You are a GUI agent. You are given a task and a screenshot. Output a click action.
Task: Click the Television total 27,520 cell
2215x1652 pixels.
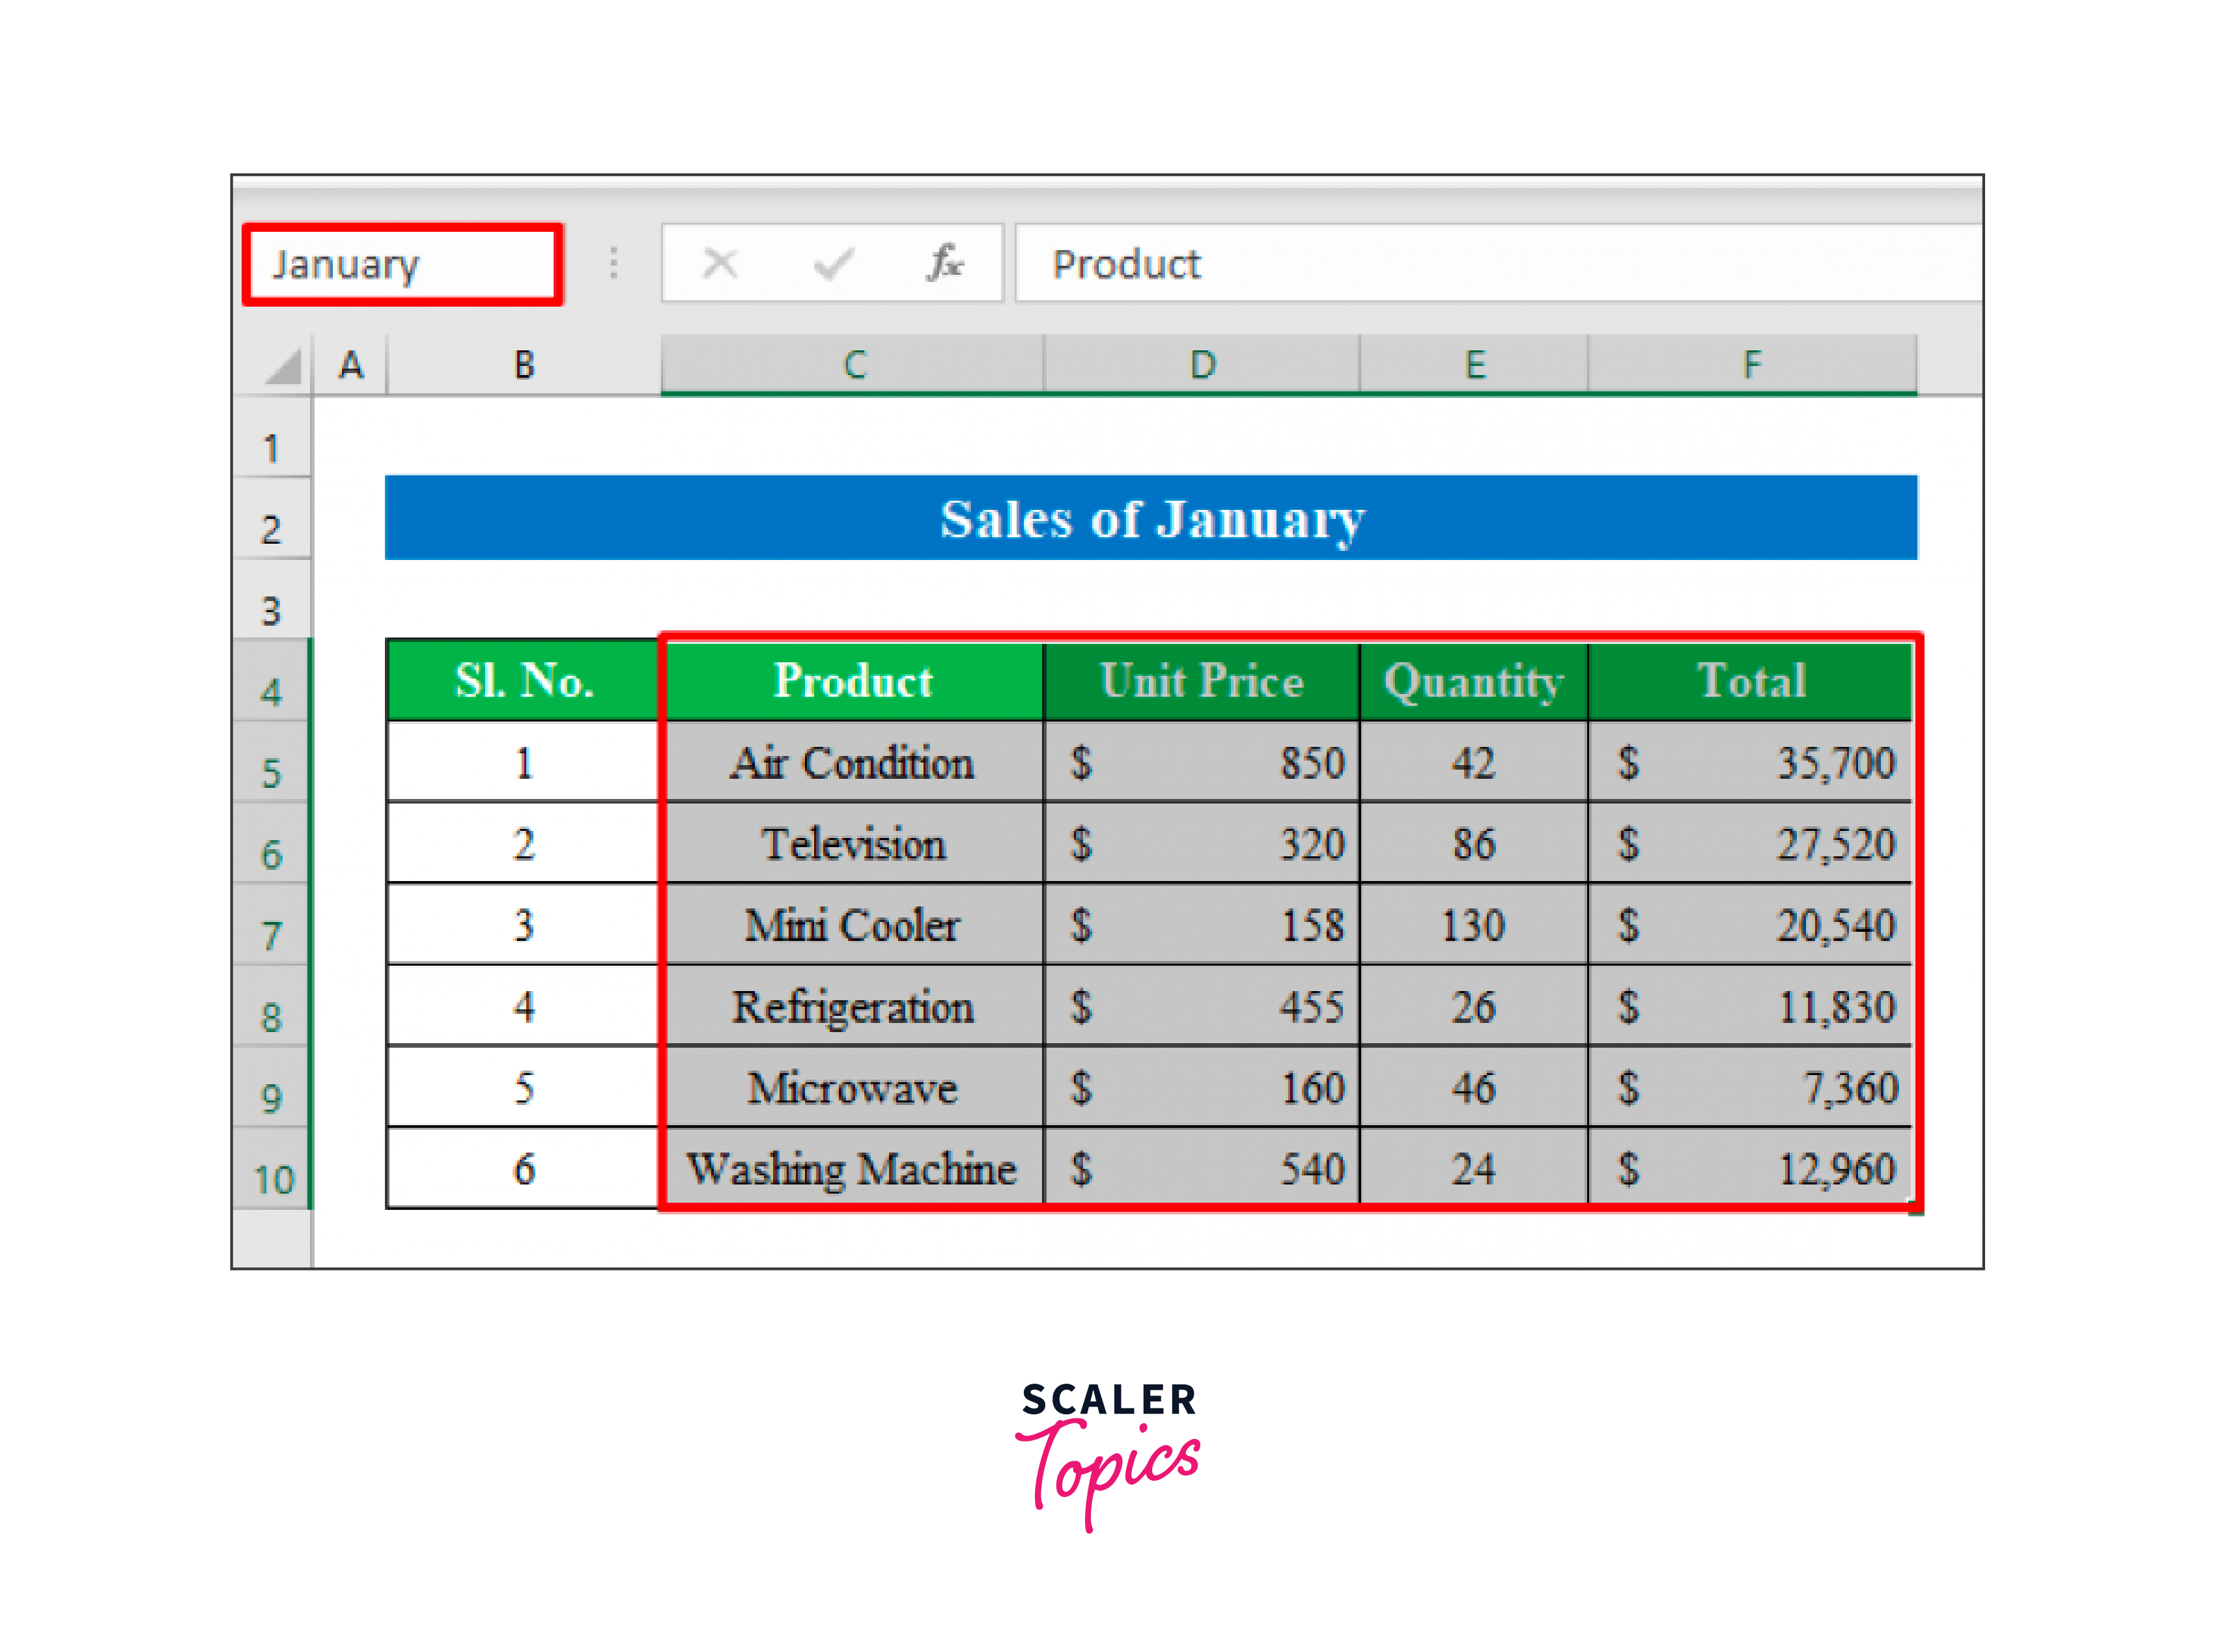point(1750,844)
